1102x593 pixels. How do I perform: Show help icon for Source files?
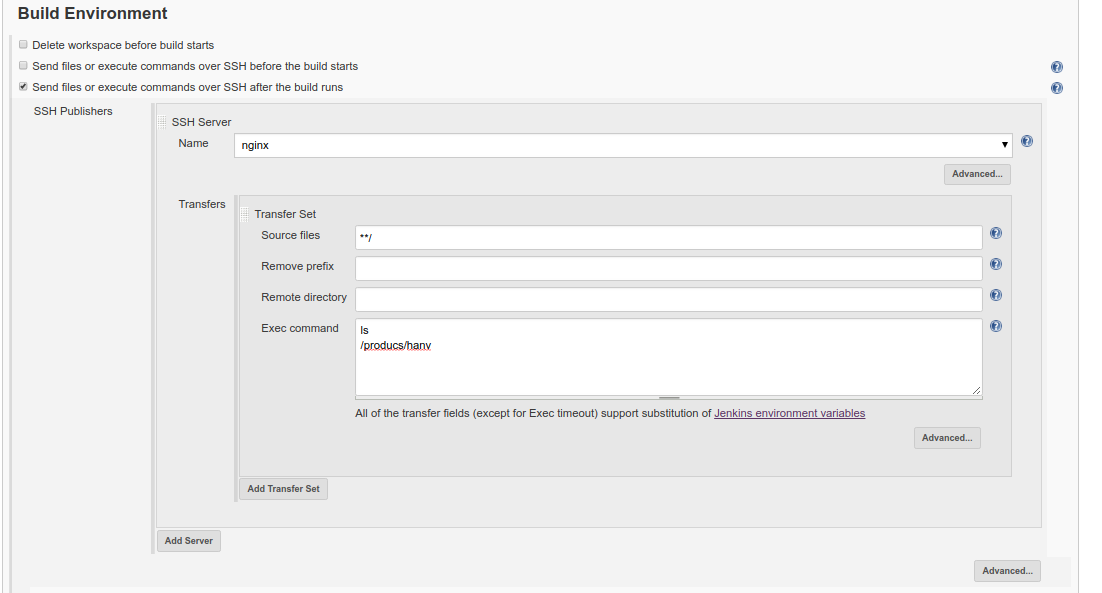pos(996,234)
